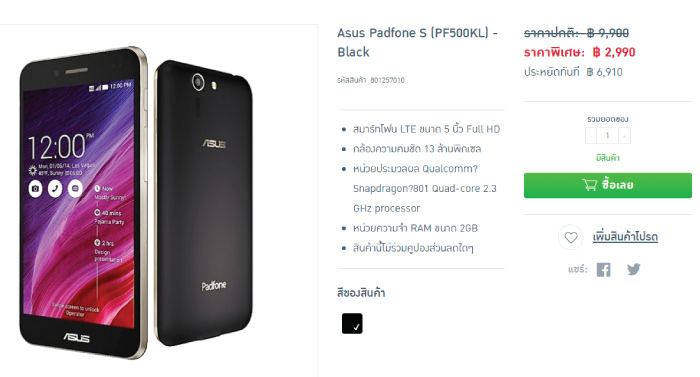Click the 13 megapixel camera feature bullet
Image resolution: width=700 pixels, height=377 pixels.
pos(417,149)
